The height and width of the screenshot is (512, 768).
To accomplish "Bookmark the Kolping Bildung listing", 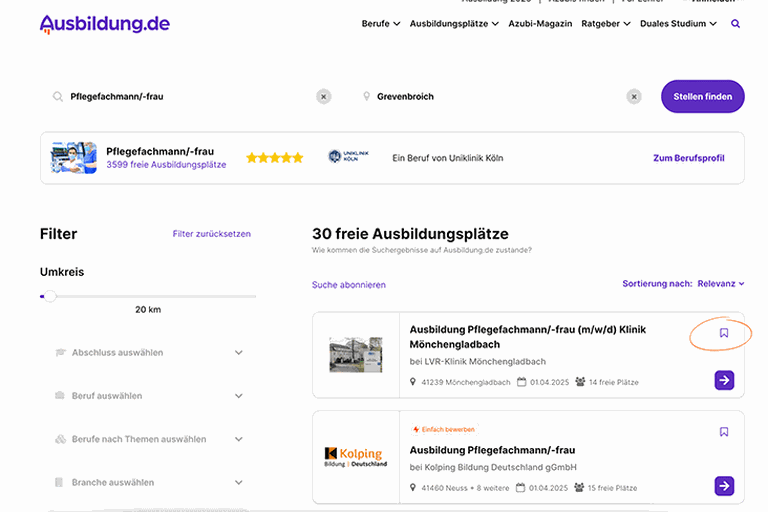I will click(x=724, y=432).
